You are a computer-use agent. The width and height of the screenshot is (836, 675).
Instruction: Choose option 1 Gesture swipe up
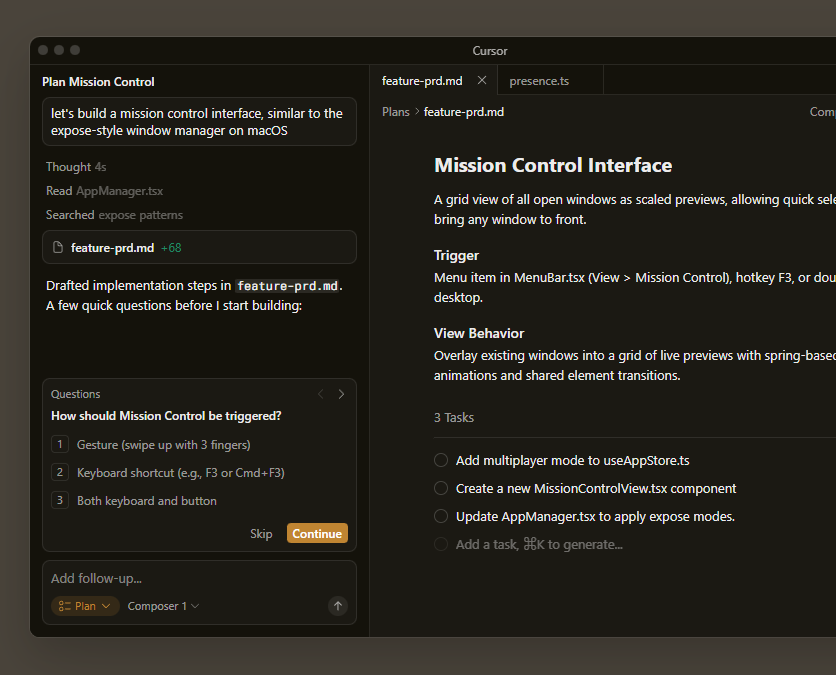pos(163,445)
